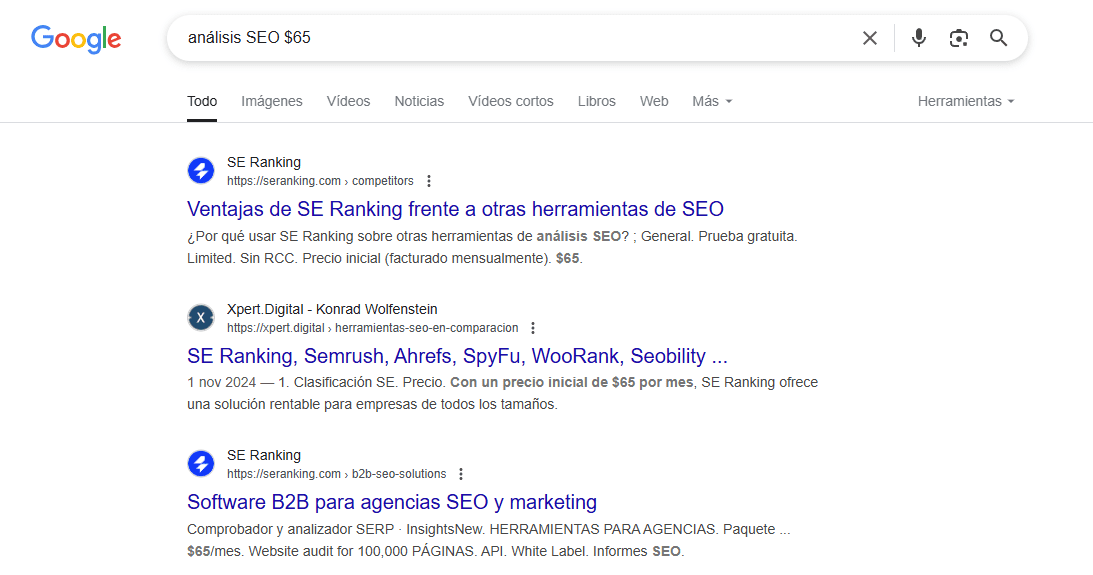Click SE Ranking favicon of b2b-seo-solutions result
Screen dimensions: 1093x575
point(201,463)
